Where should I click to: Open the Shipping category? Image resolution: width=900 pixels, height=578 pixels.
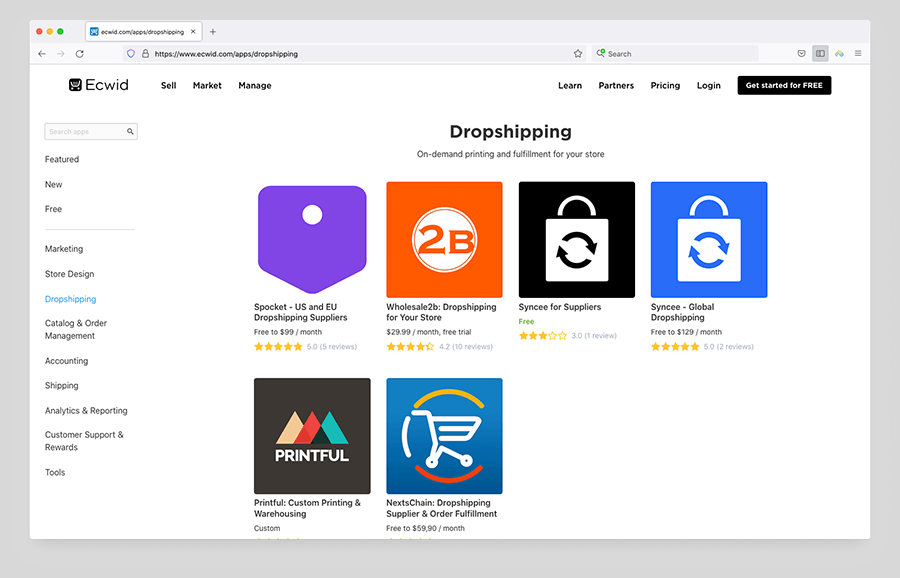(x=61, y=385)
